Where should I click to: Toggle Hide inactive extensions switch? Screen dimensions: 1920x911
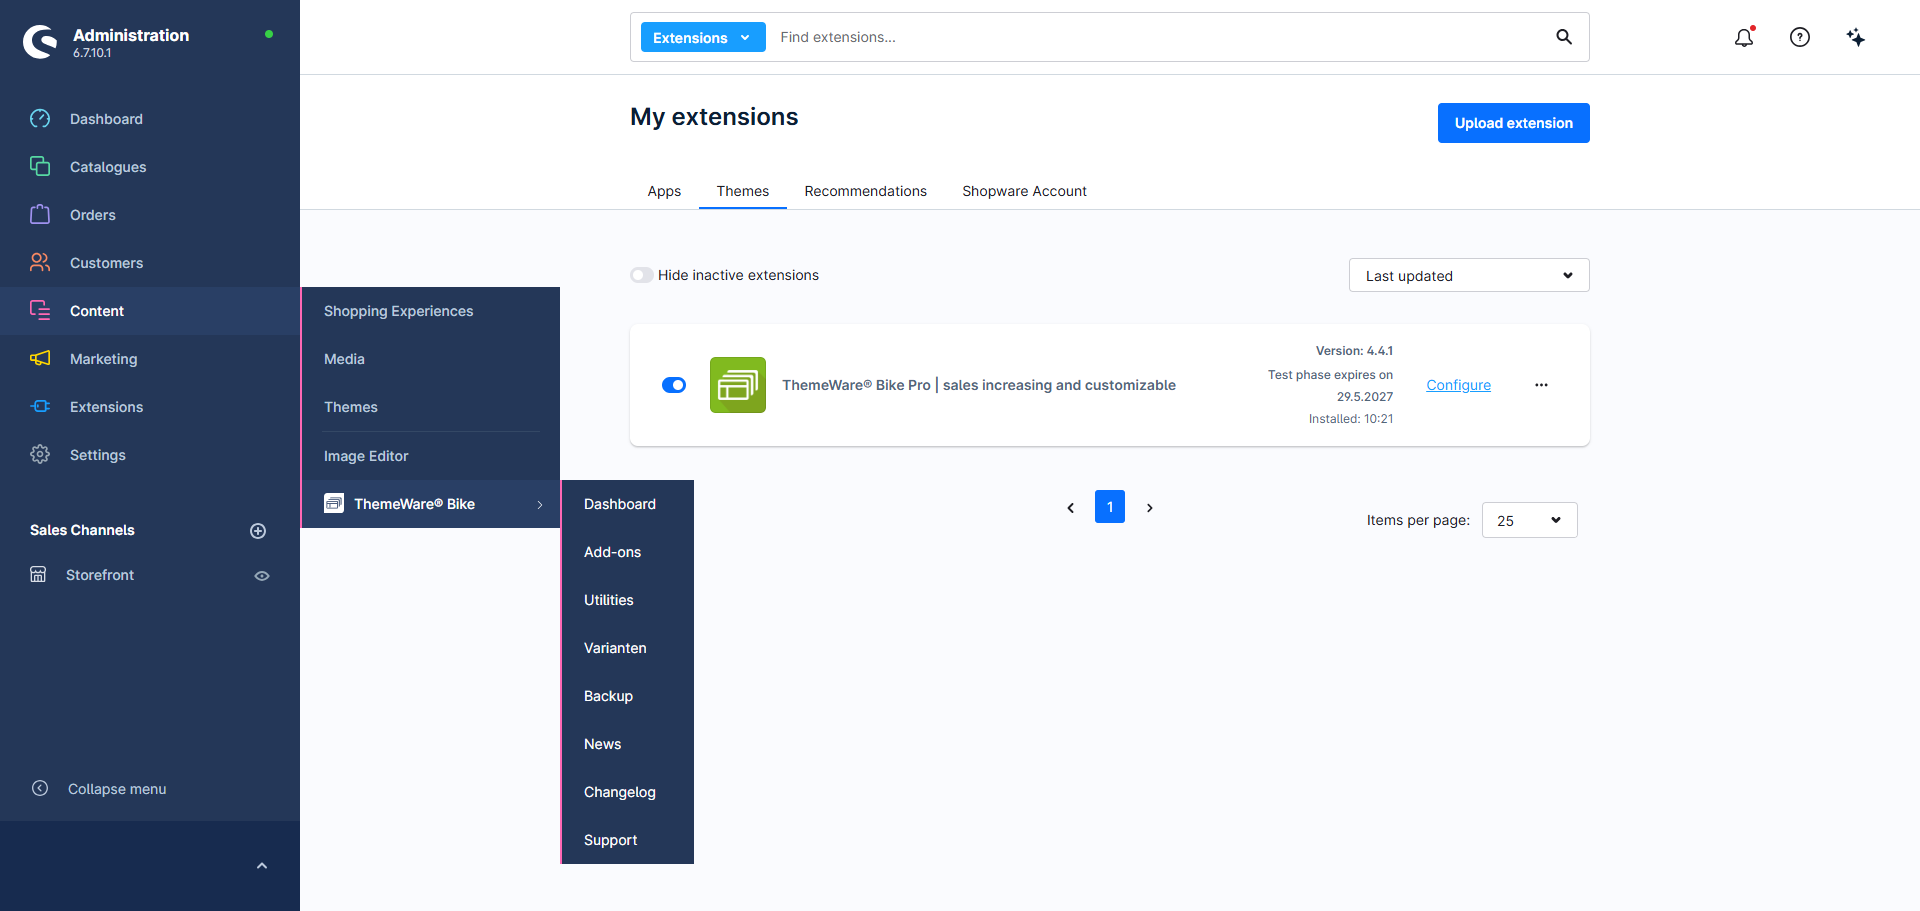pos(642,275)
